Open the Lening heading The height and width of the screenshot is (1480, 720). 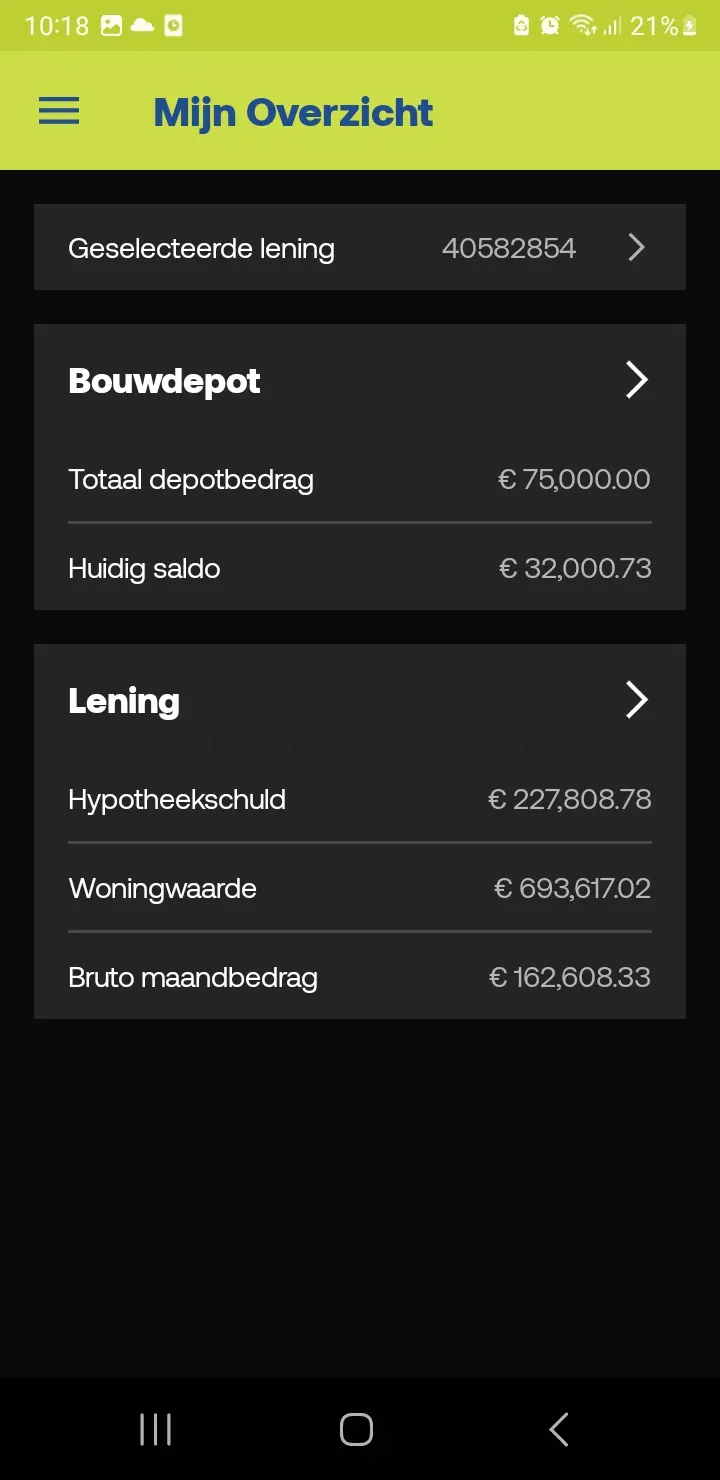point(124,701)
